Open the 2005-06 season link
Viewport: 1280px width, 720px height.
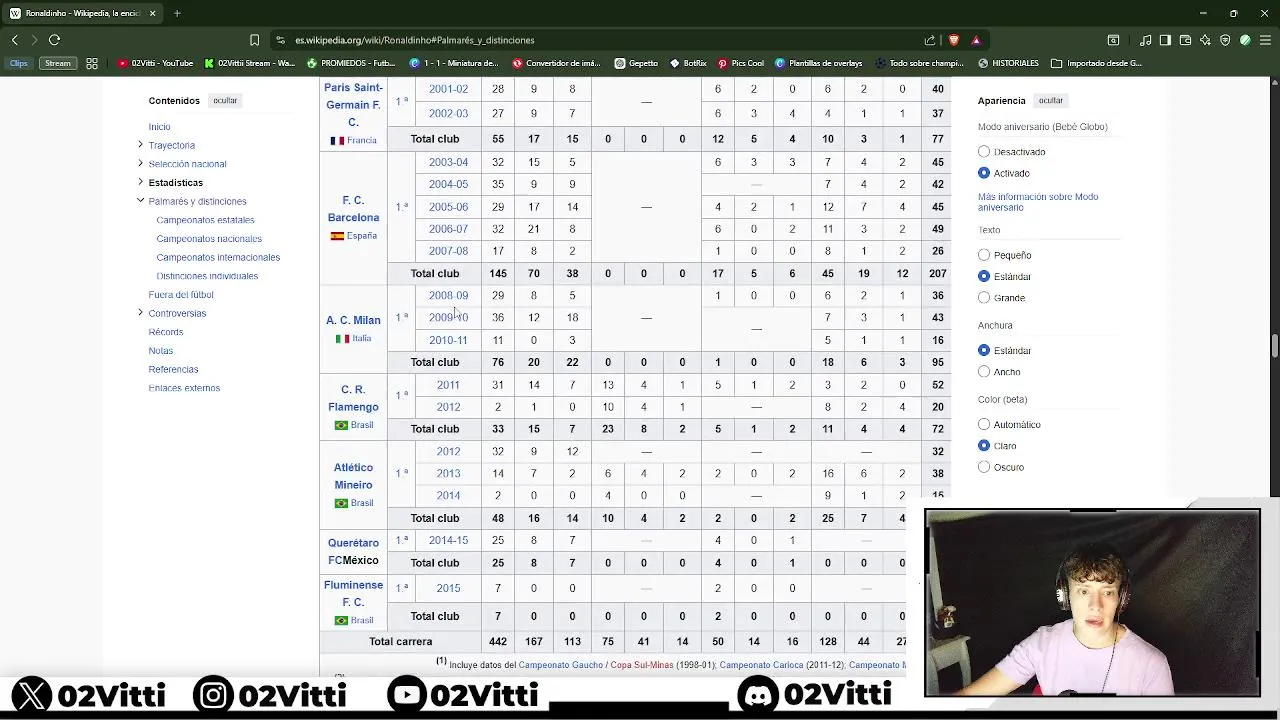448,207
